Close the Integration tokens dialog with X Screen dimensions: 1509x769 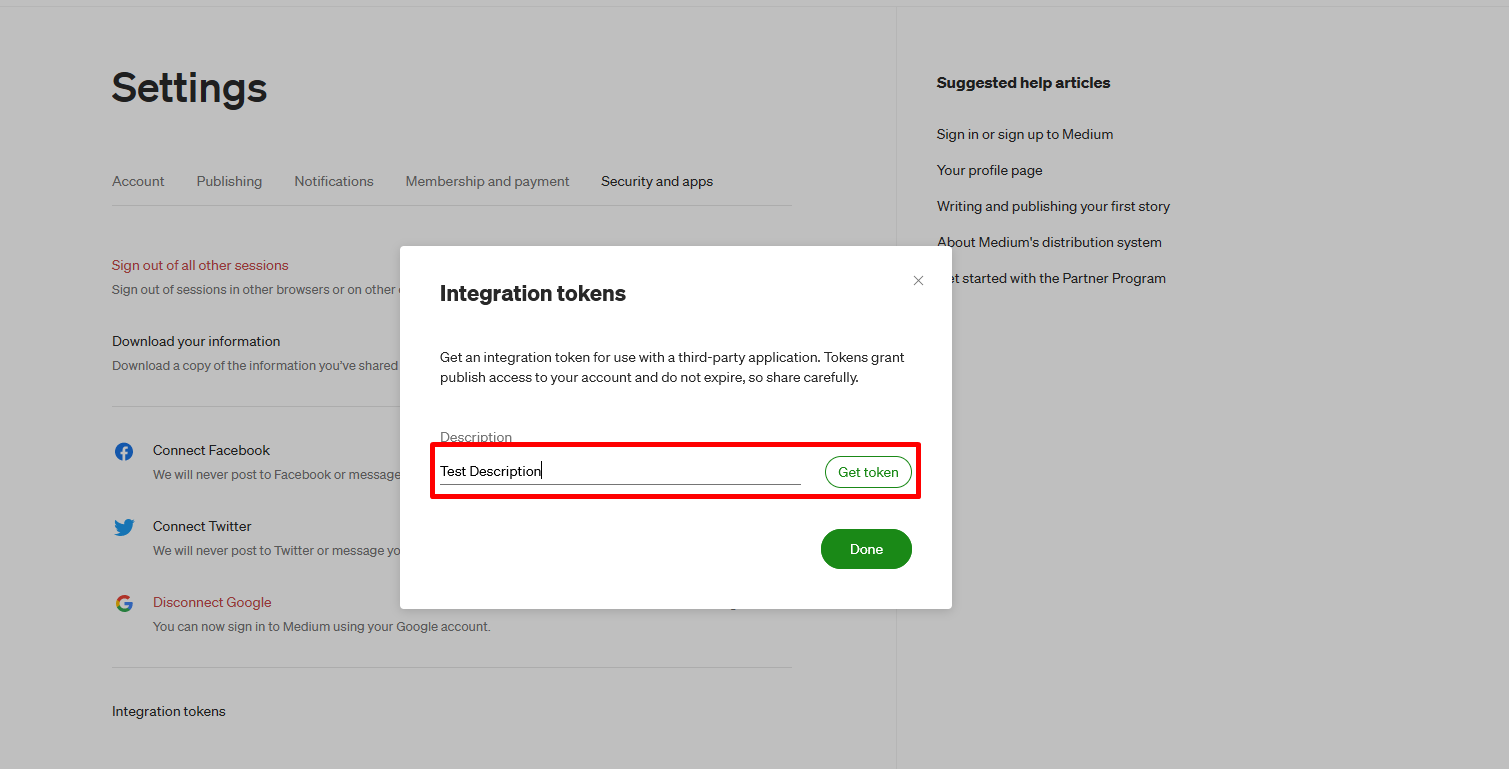tap(918, 281)
